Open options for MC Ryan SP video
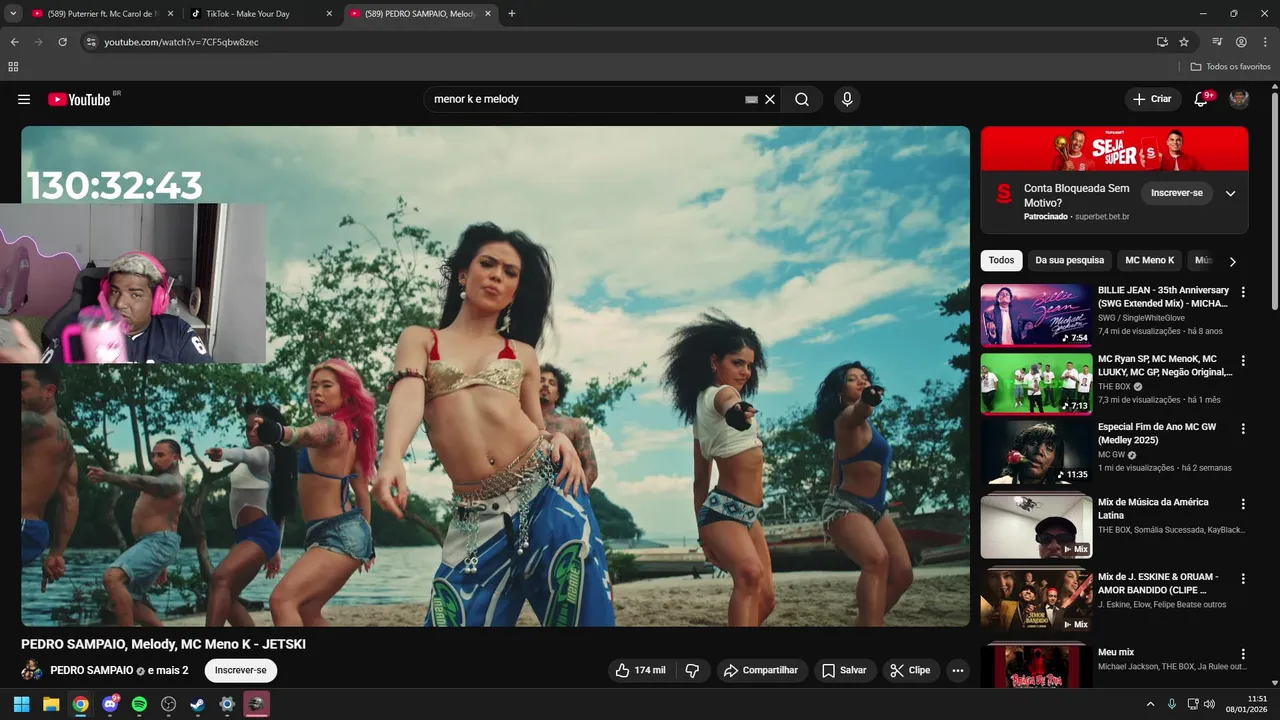Screen dimensions: 1280x720 click(1243, 360)
